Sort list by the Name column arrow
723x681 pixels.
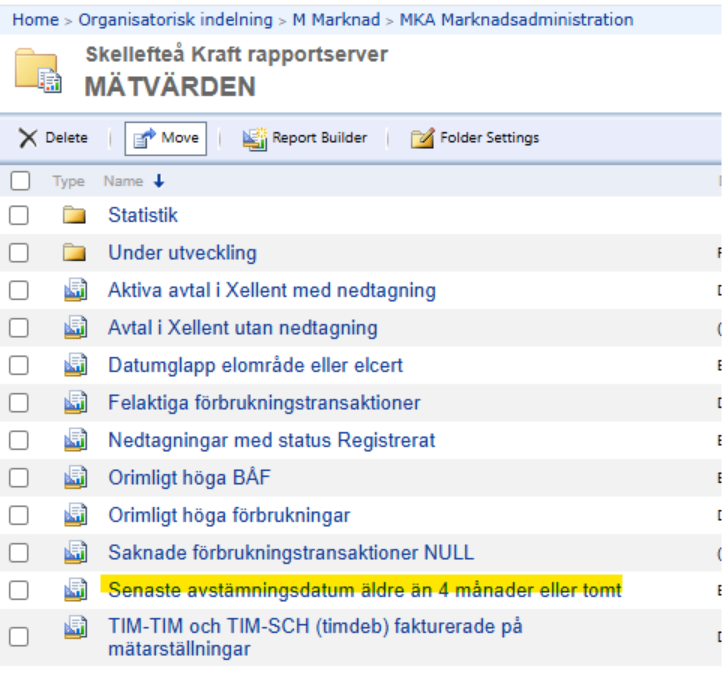(158, 182)
